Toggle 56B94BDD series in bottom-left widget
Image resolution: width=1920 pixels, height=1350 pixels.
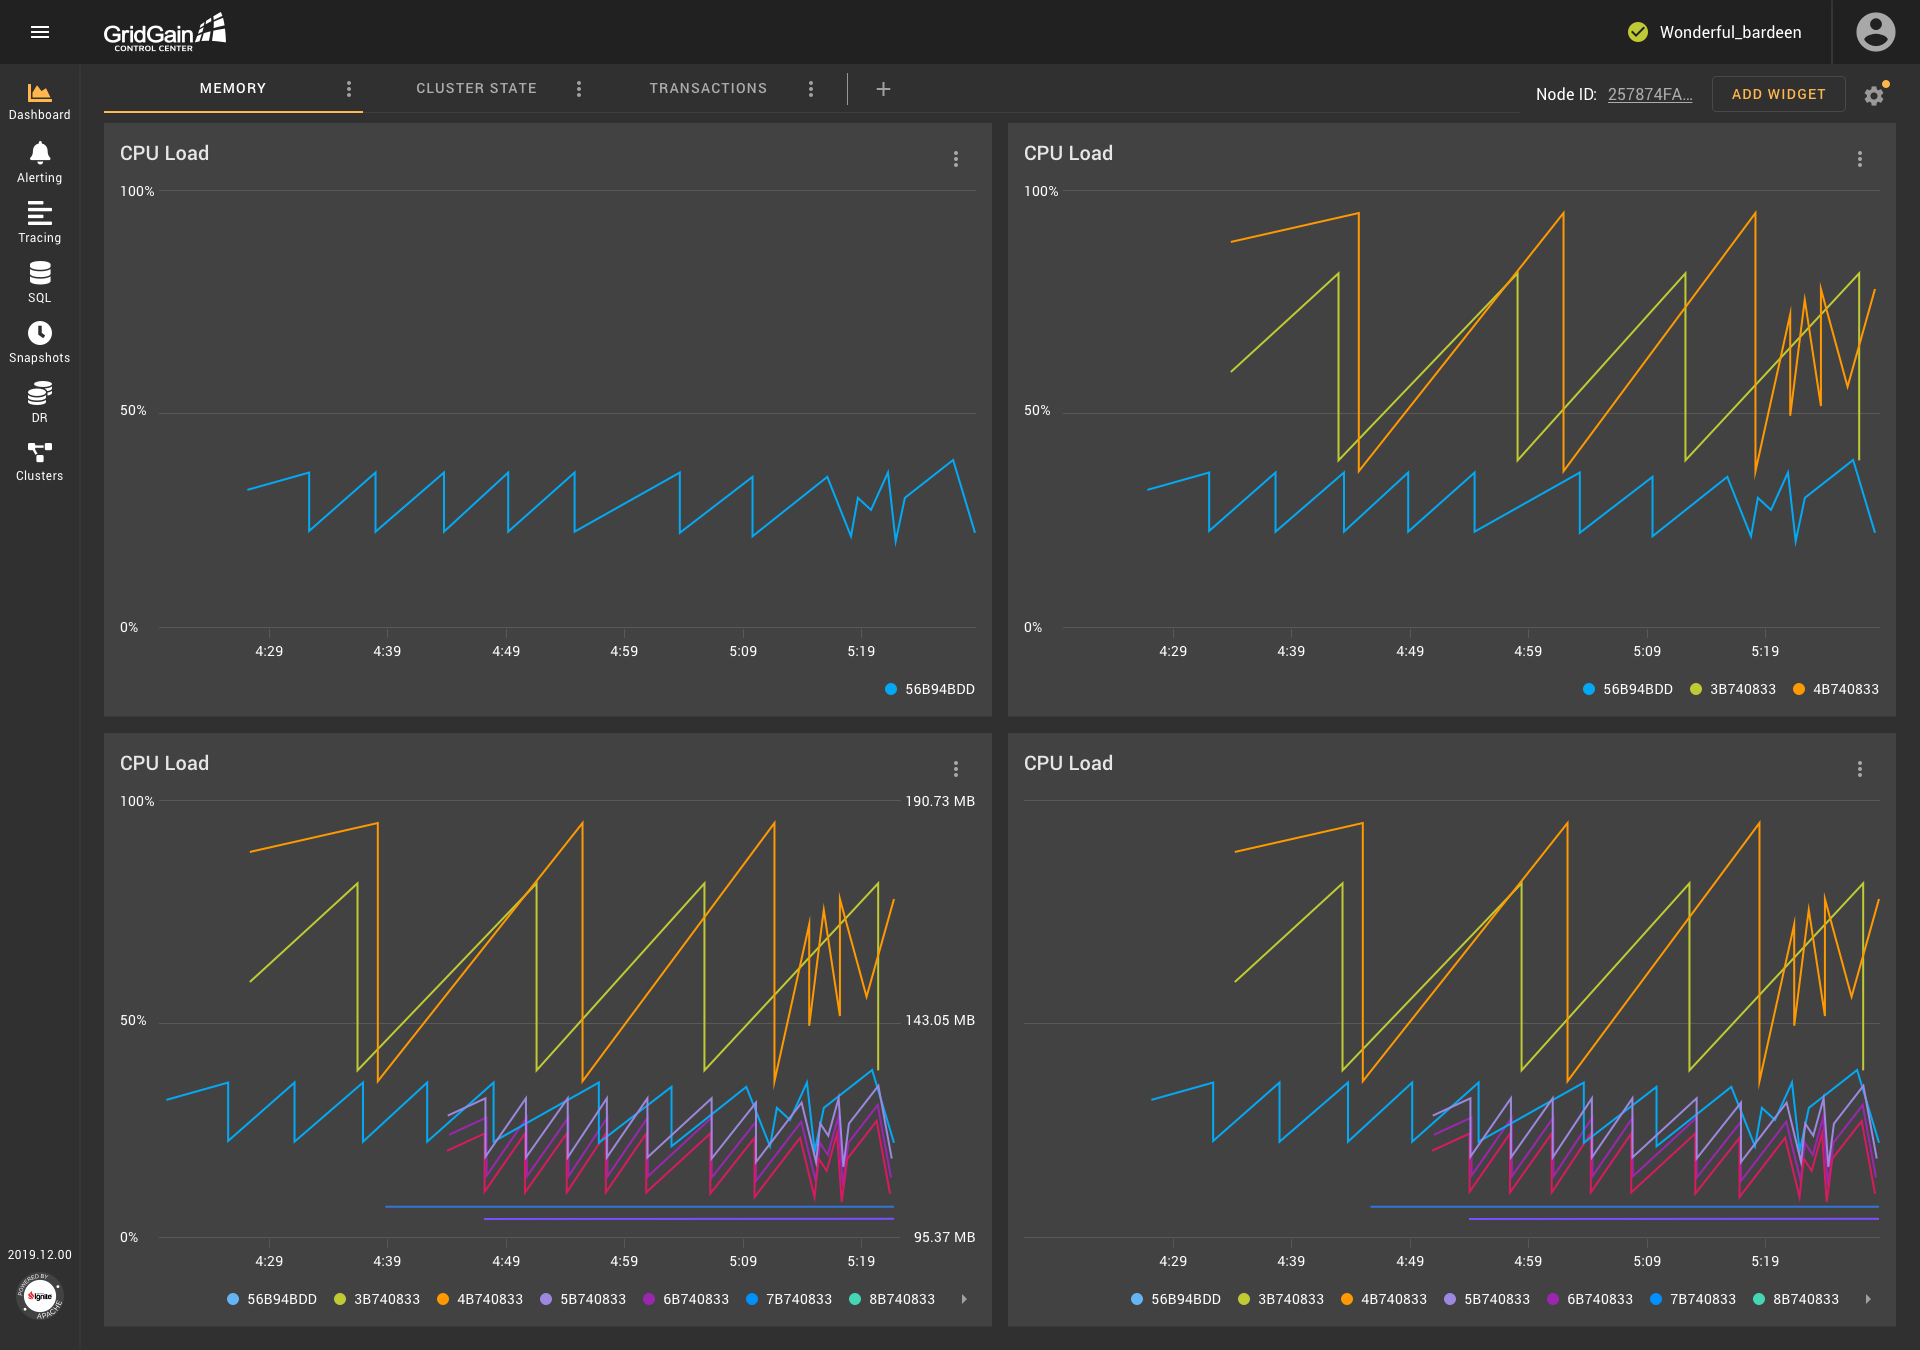[x=272, y=1299]
